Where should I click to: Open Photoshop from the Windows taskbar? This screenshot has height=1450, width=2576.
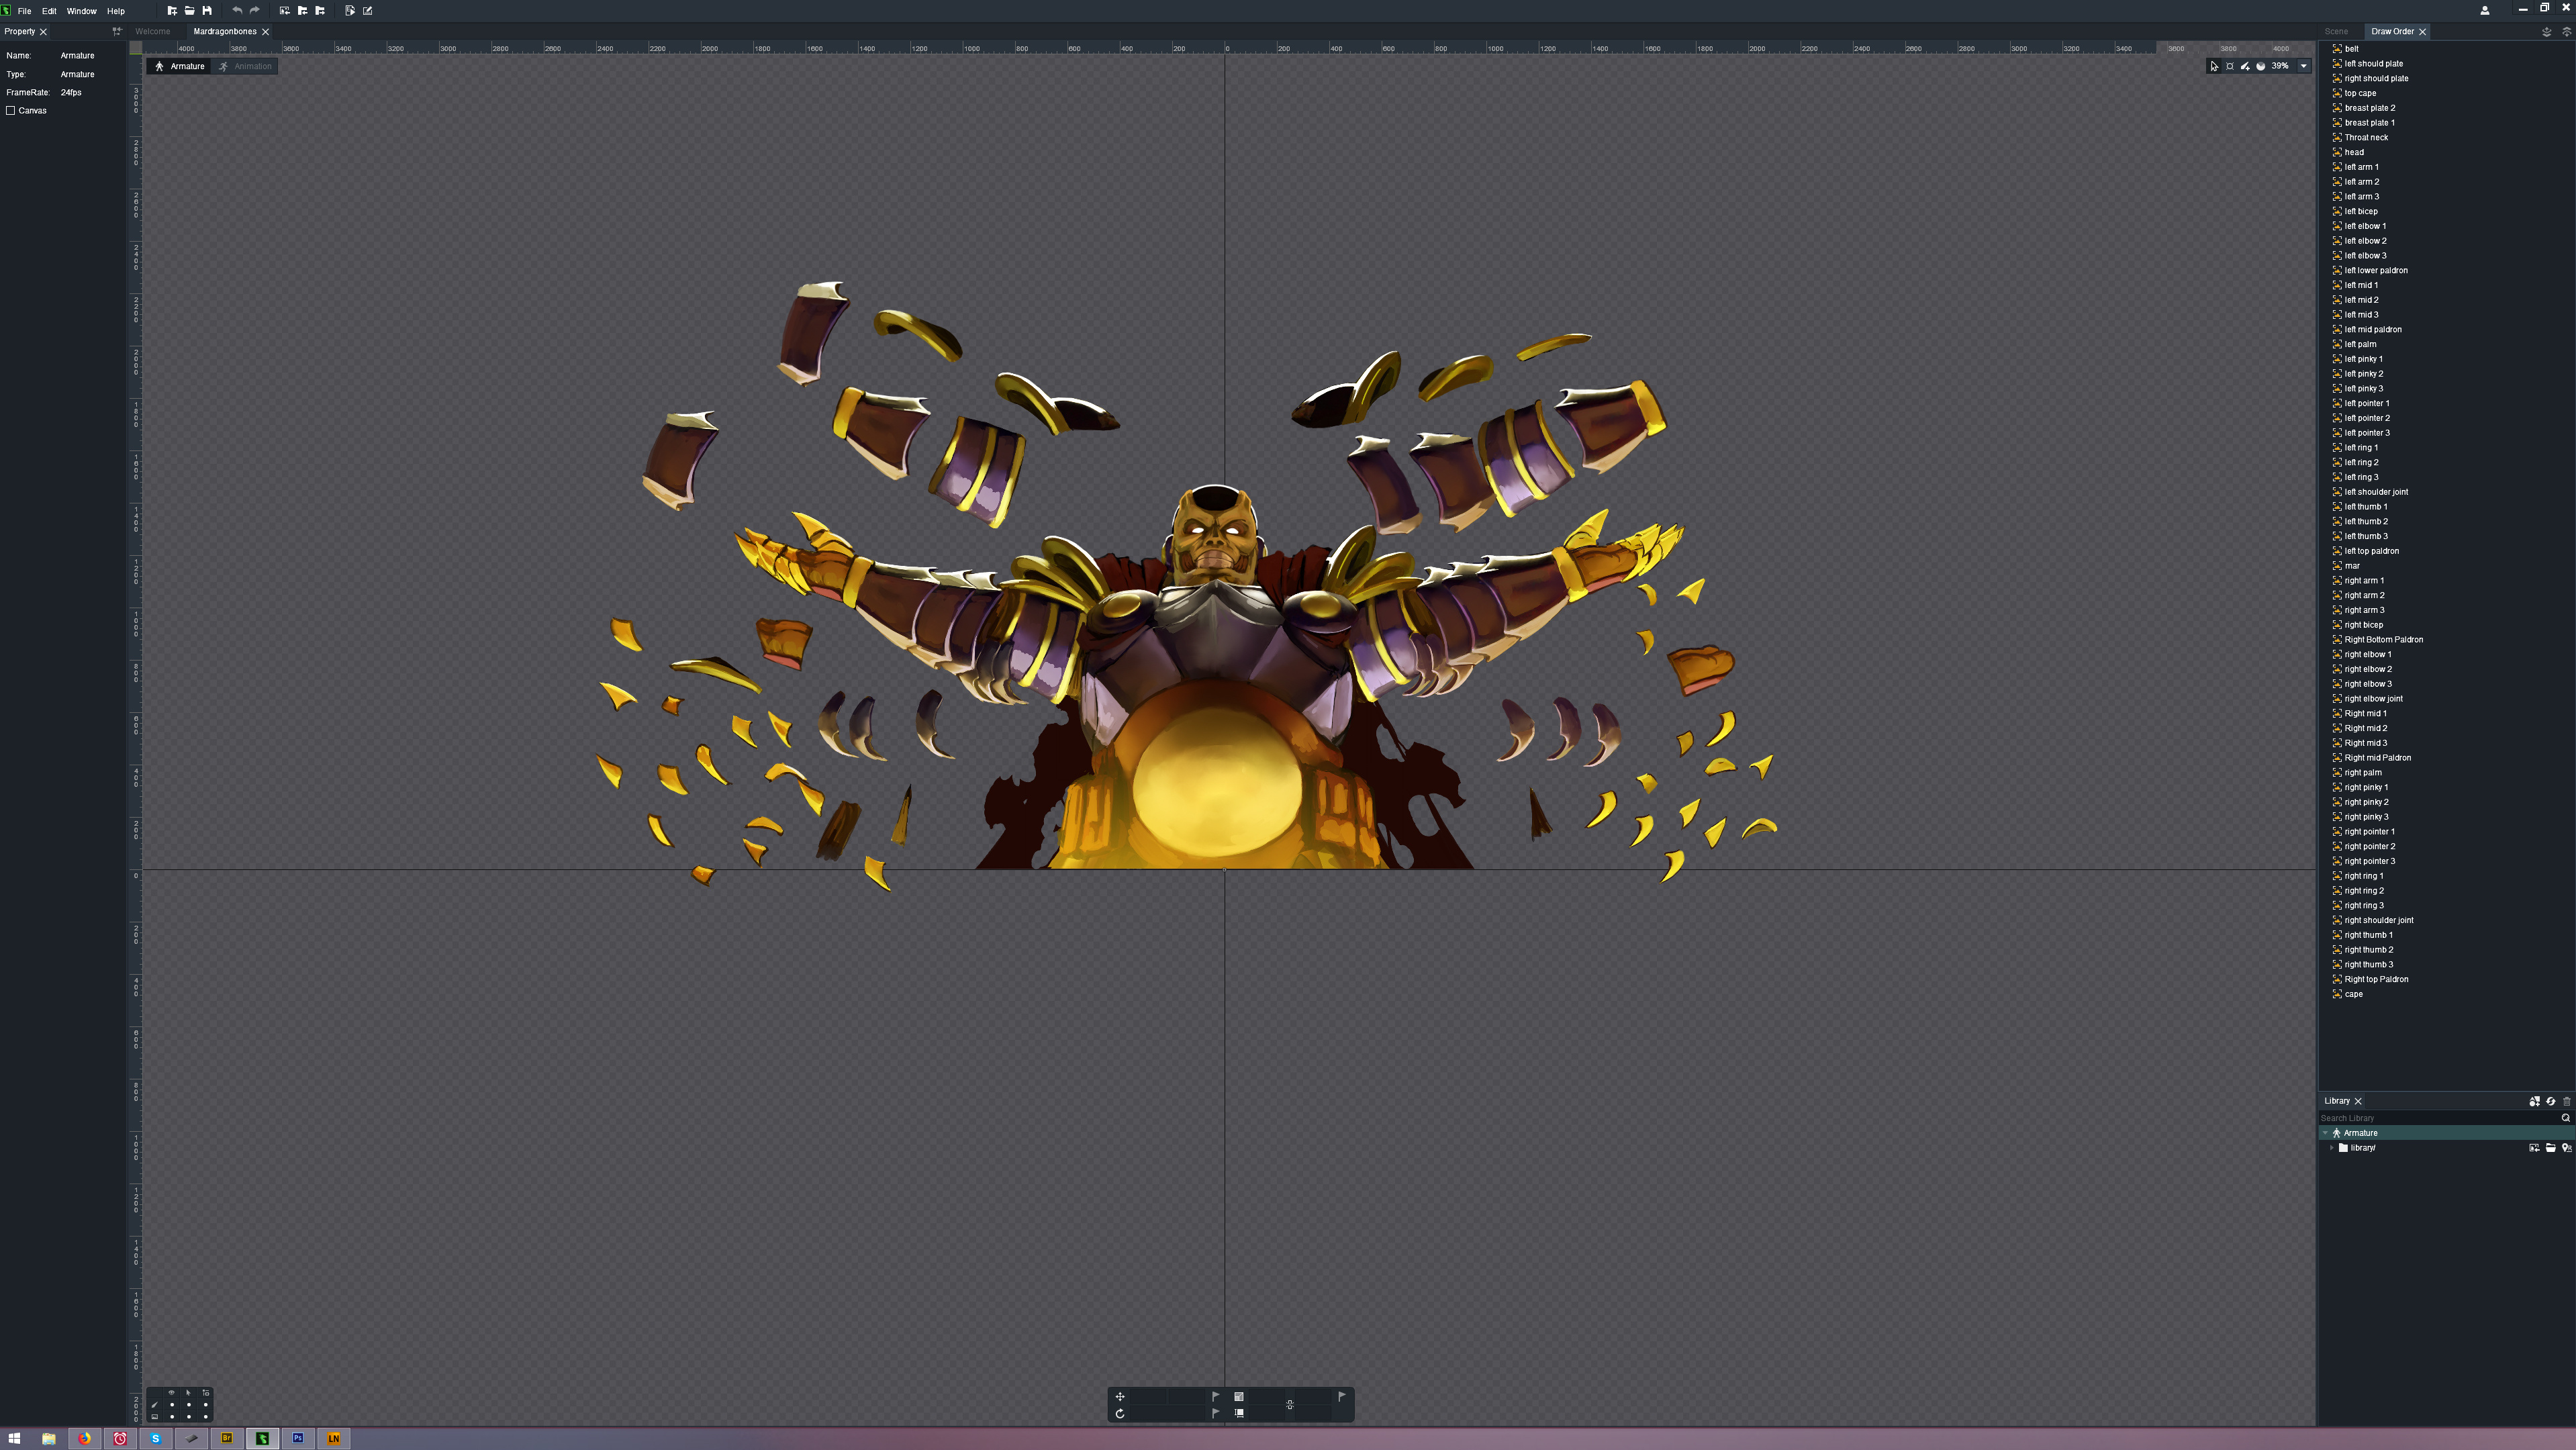point(297,1438)
